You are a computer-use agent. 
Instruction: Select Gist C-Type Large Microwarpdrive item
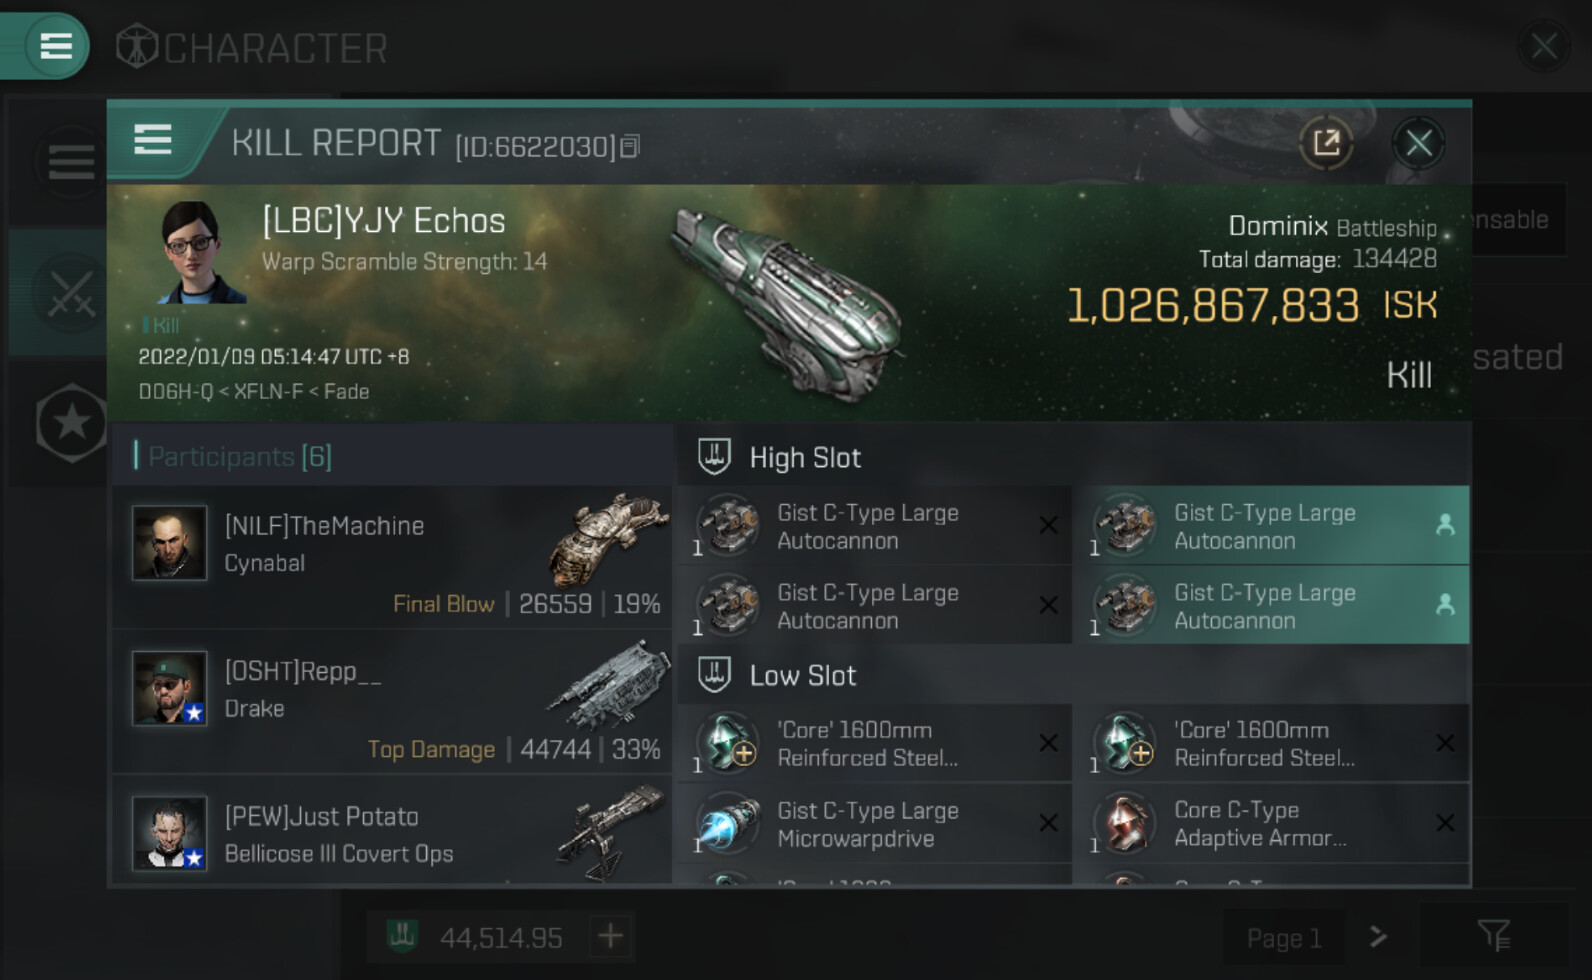pyautogui.click(x=868, y=825)
